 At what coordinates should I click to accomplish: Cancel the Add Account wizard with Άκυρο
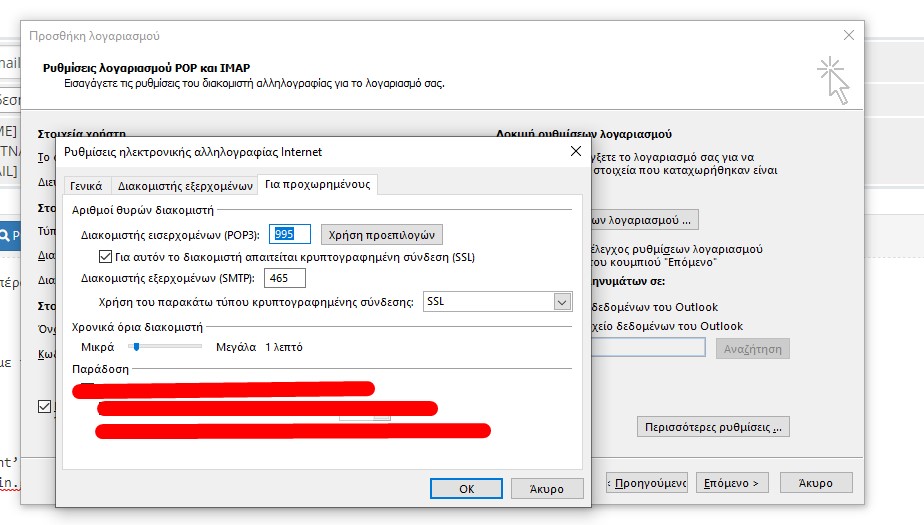click(816, 483)
